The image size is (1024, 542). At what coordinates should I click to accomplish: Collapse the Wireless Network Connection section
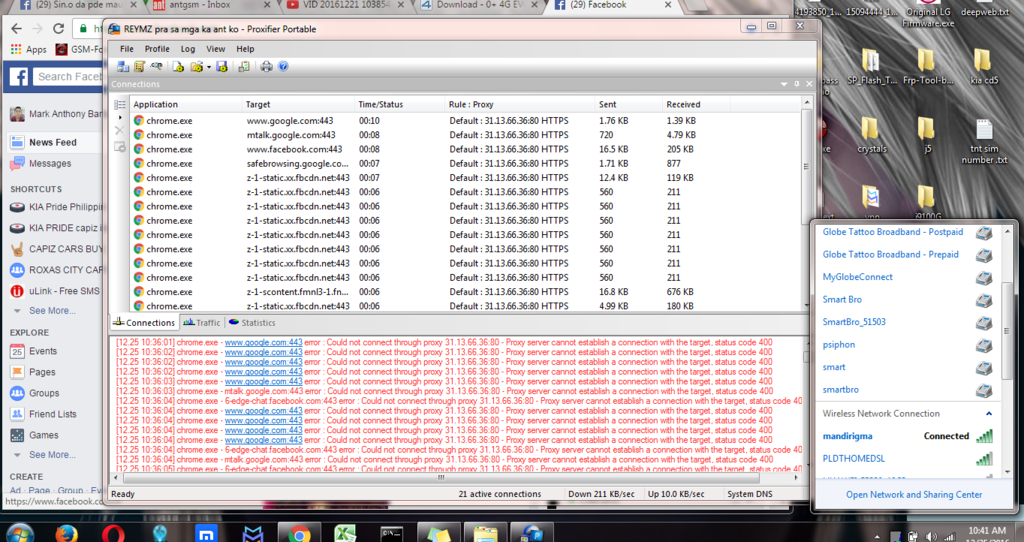[x=989, y=413]
